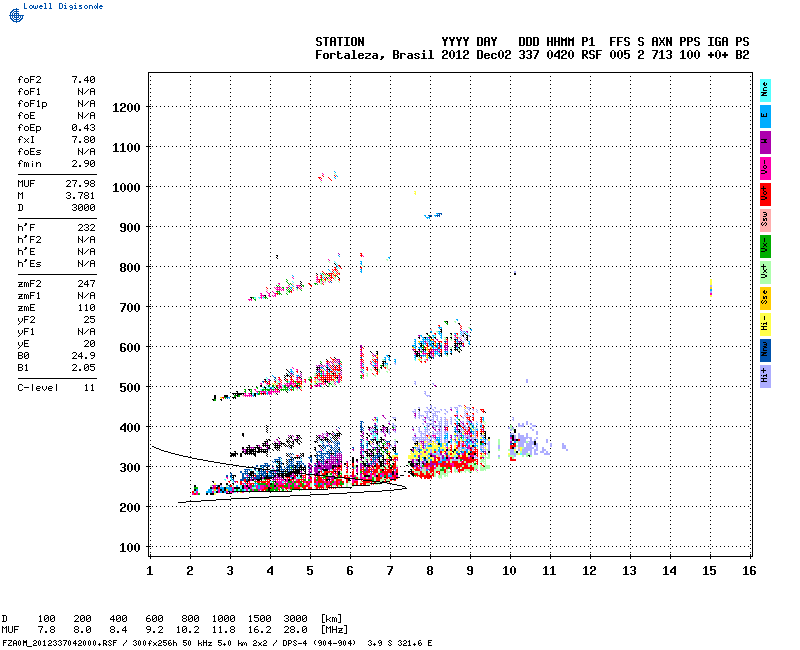Click the coordinates 3.9 S 321.6 E

pyautogui.click(x=399, y=643)
